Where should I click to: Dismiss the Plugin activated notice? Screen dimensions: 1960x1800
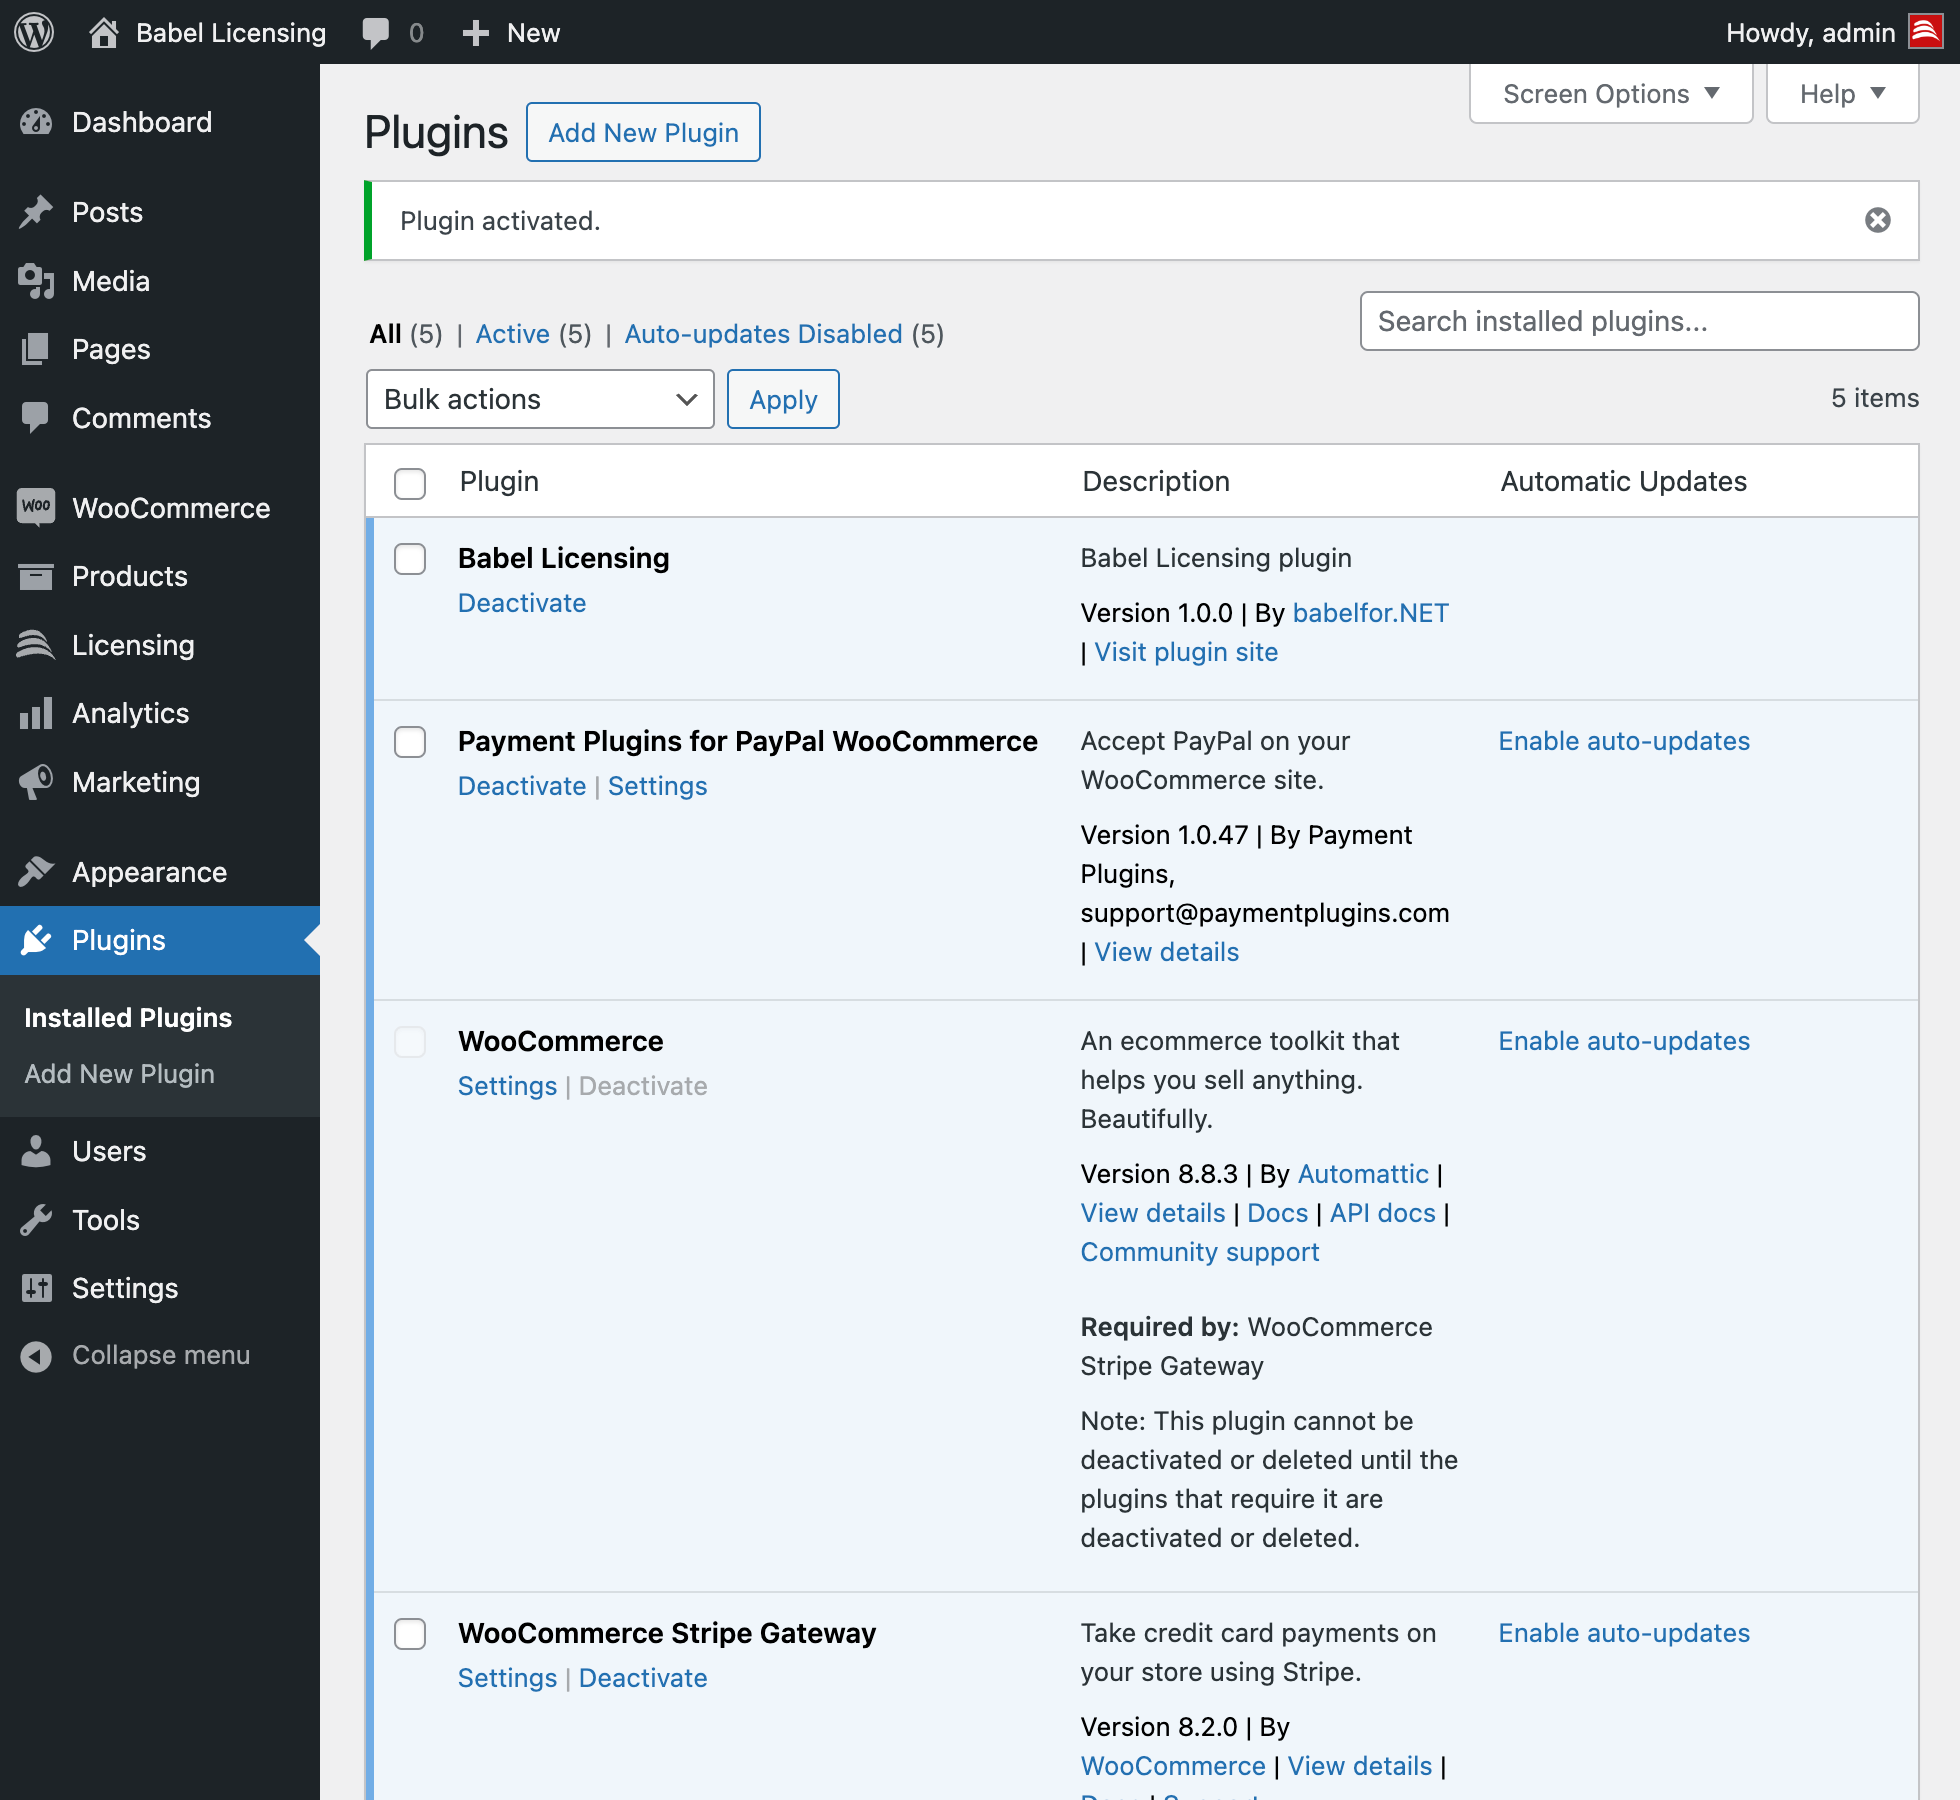click(x=1877, y=220)
